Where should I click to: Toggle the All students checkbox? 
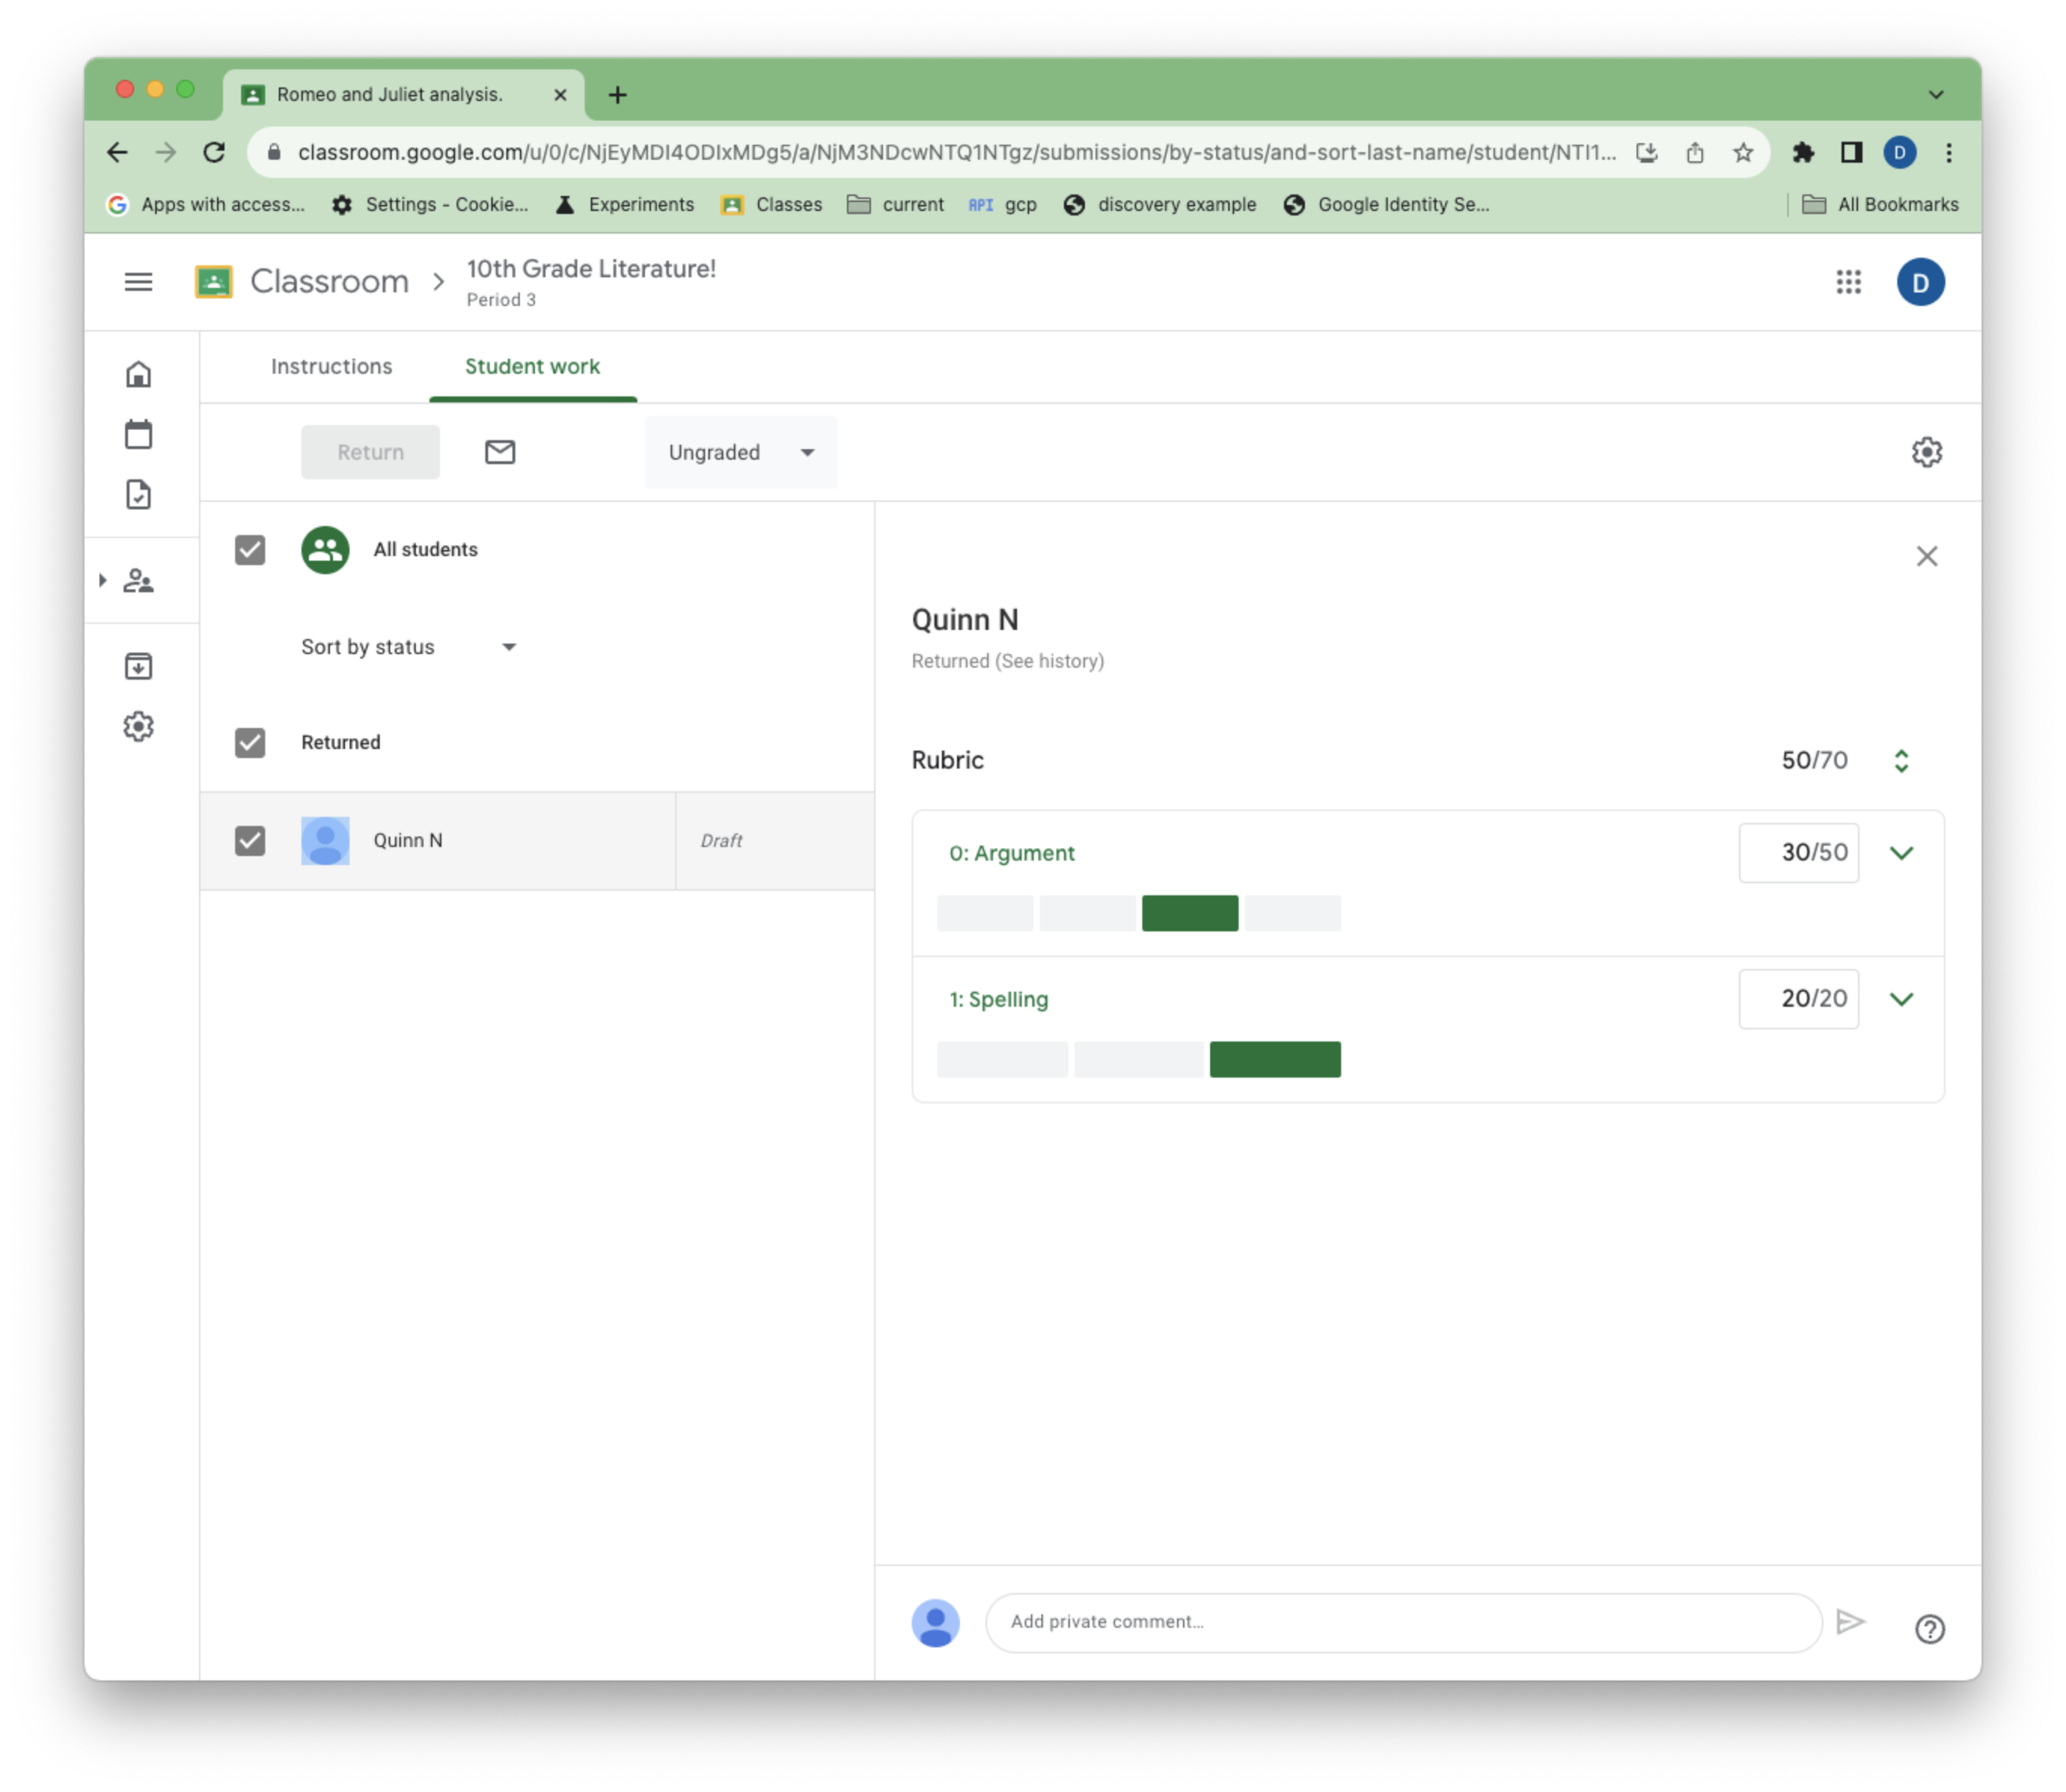[248, 548]
